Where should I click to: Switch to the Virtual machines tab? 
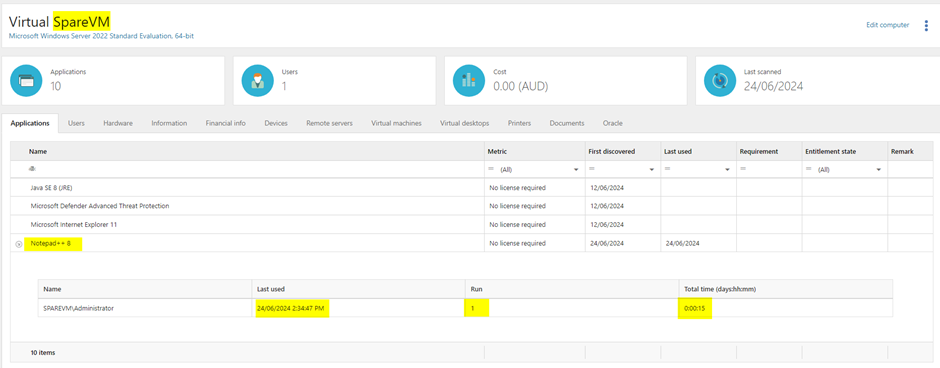point(396,123)
